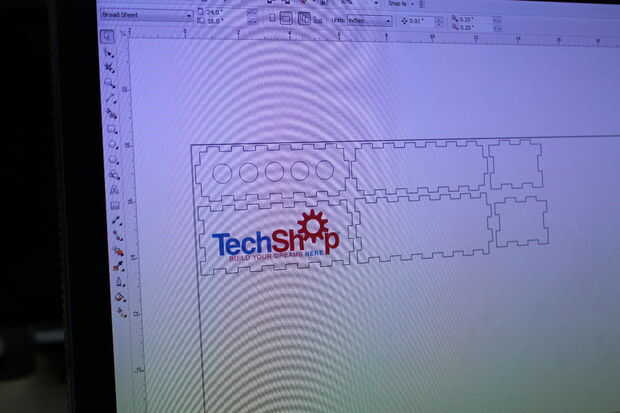Apply page layout to current page only
Image resolution: width=620 pixels, height=413 pixels.
[317, 19]
